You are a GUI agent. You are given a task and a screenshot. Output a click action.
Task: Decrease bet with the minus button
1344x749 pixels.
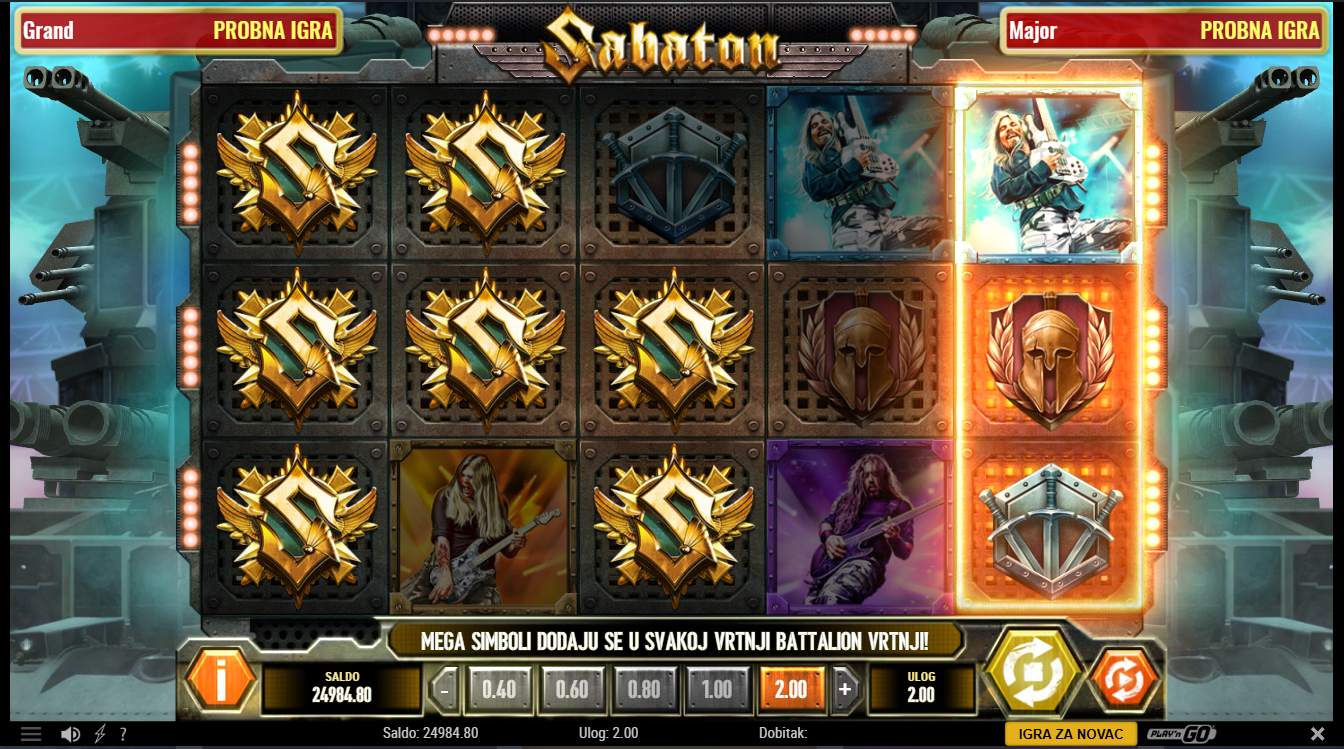click(444, 689)
